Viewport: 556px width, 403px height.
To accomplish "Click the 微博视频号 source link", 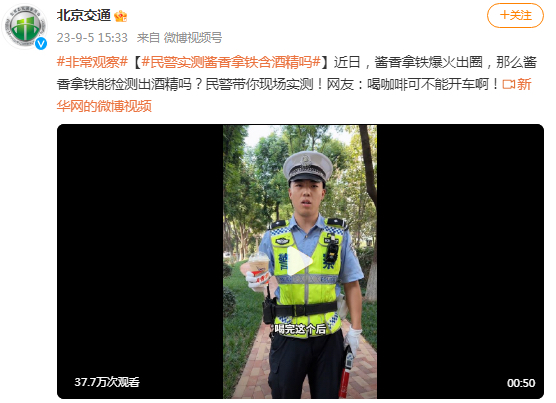I will click(x=193, y=38).
